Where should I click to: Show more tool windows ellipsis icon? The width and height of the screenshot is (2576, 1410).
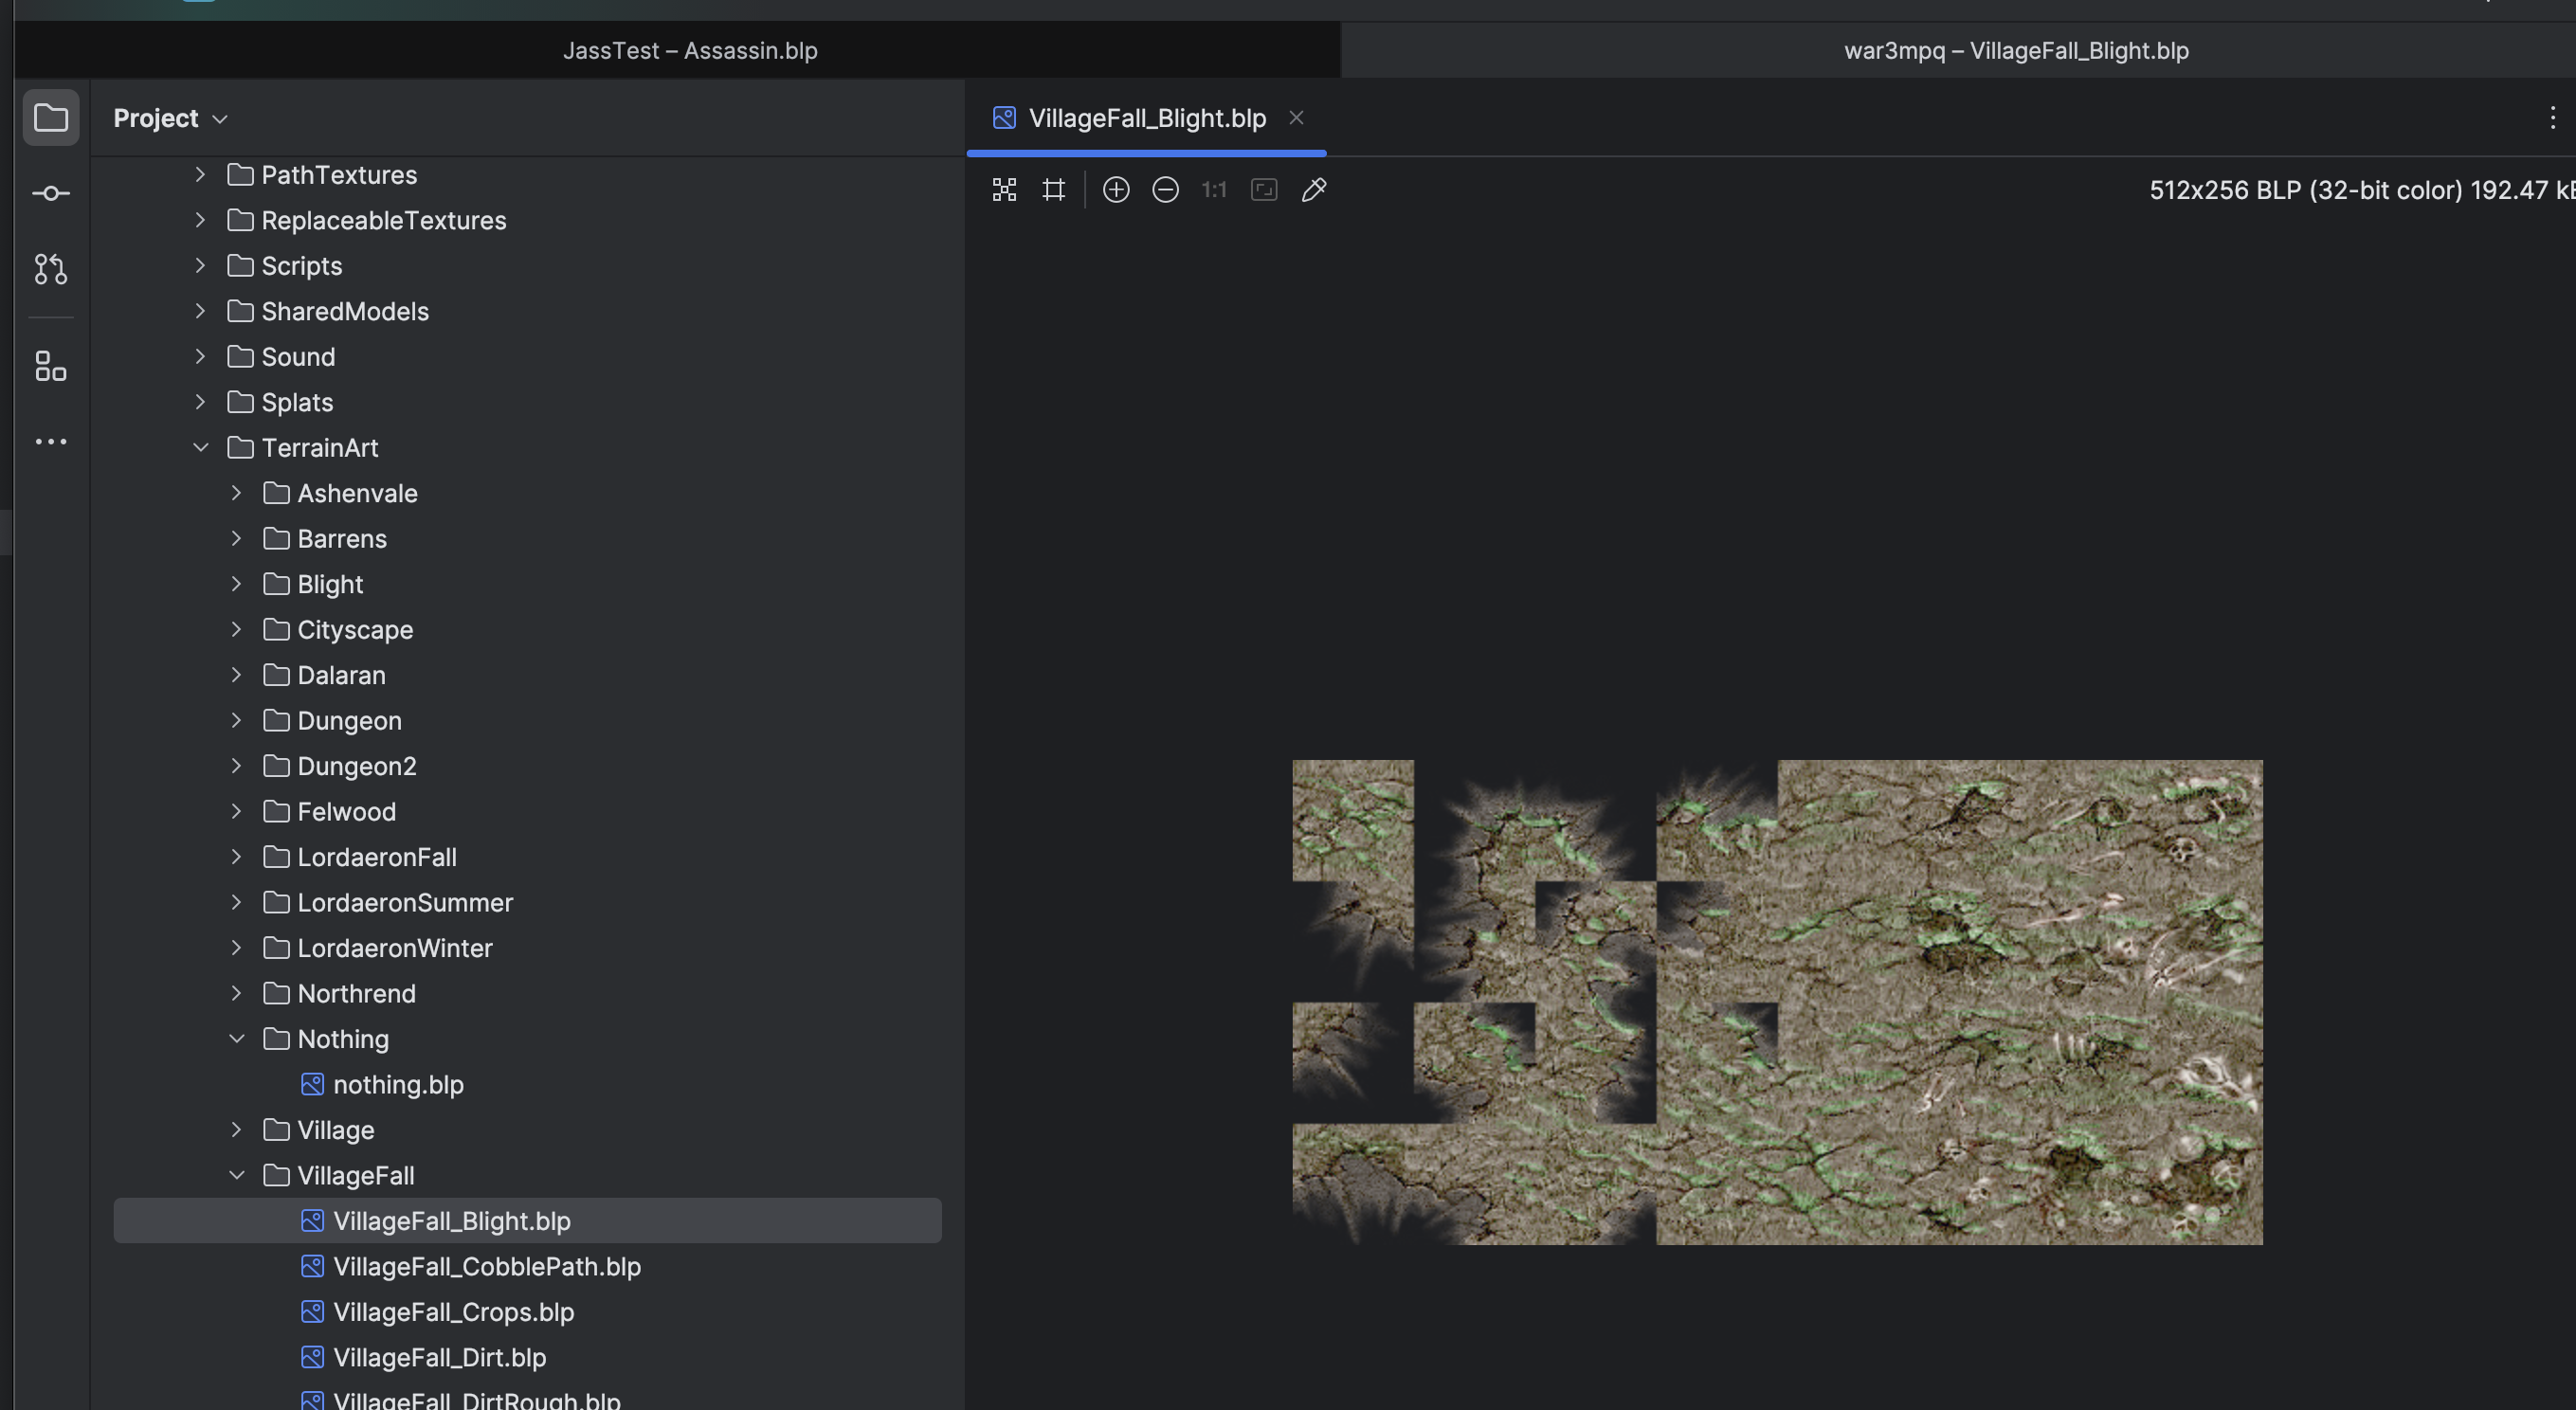pos(51,442)
